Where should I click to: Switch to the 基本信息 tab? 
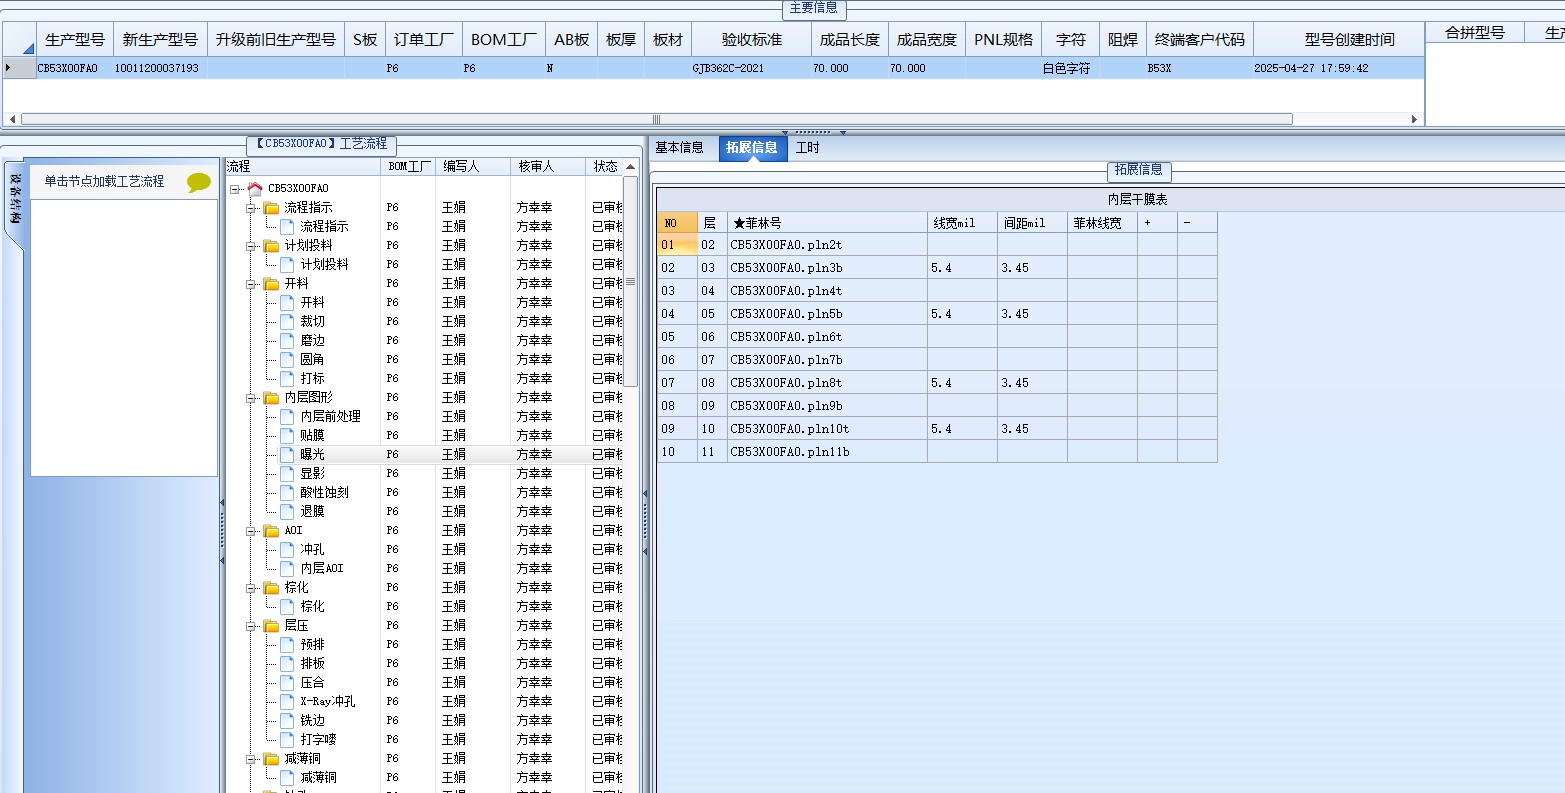tap(680, 148)
